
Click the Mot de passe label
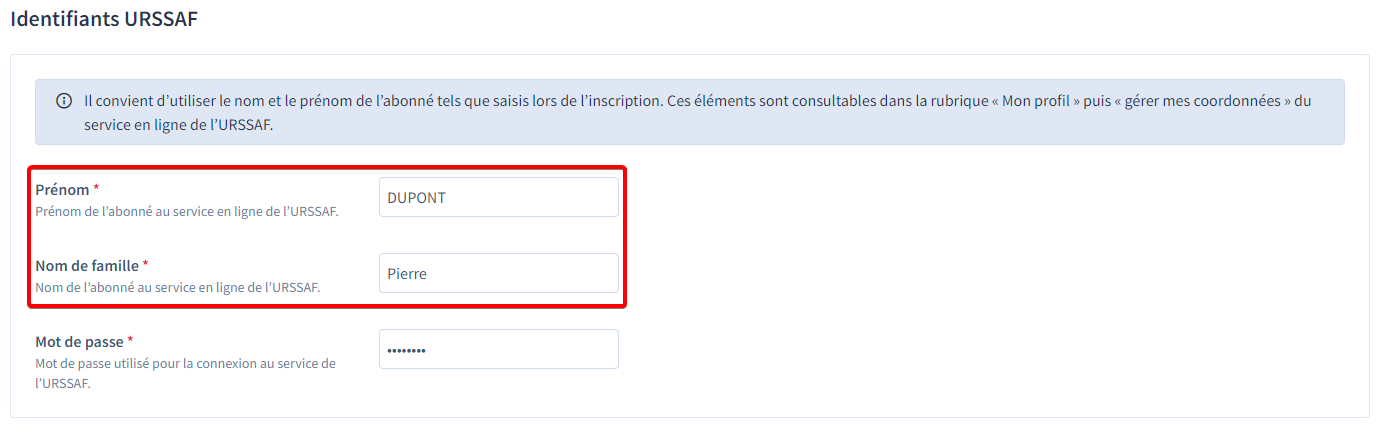[x=79, y=341]
